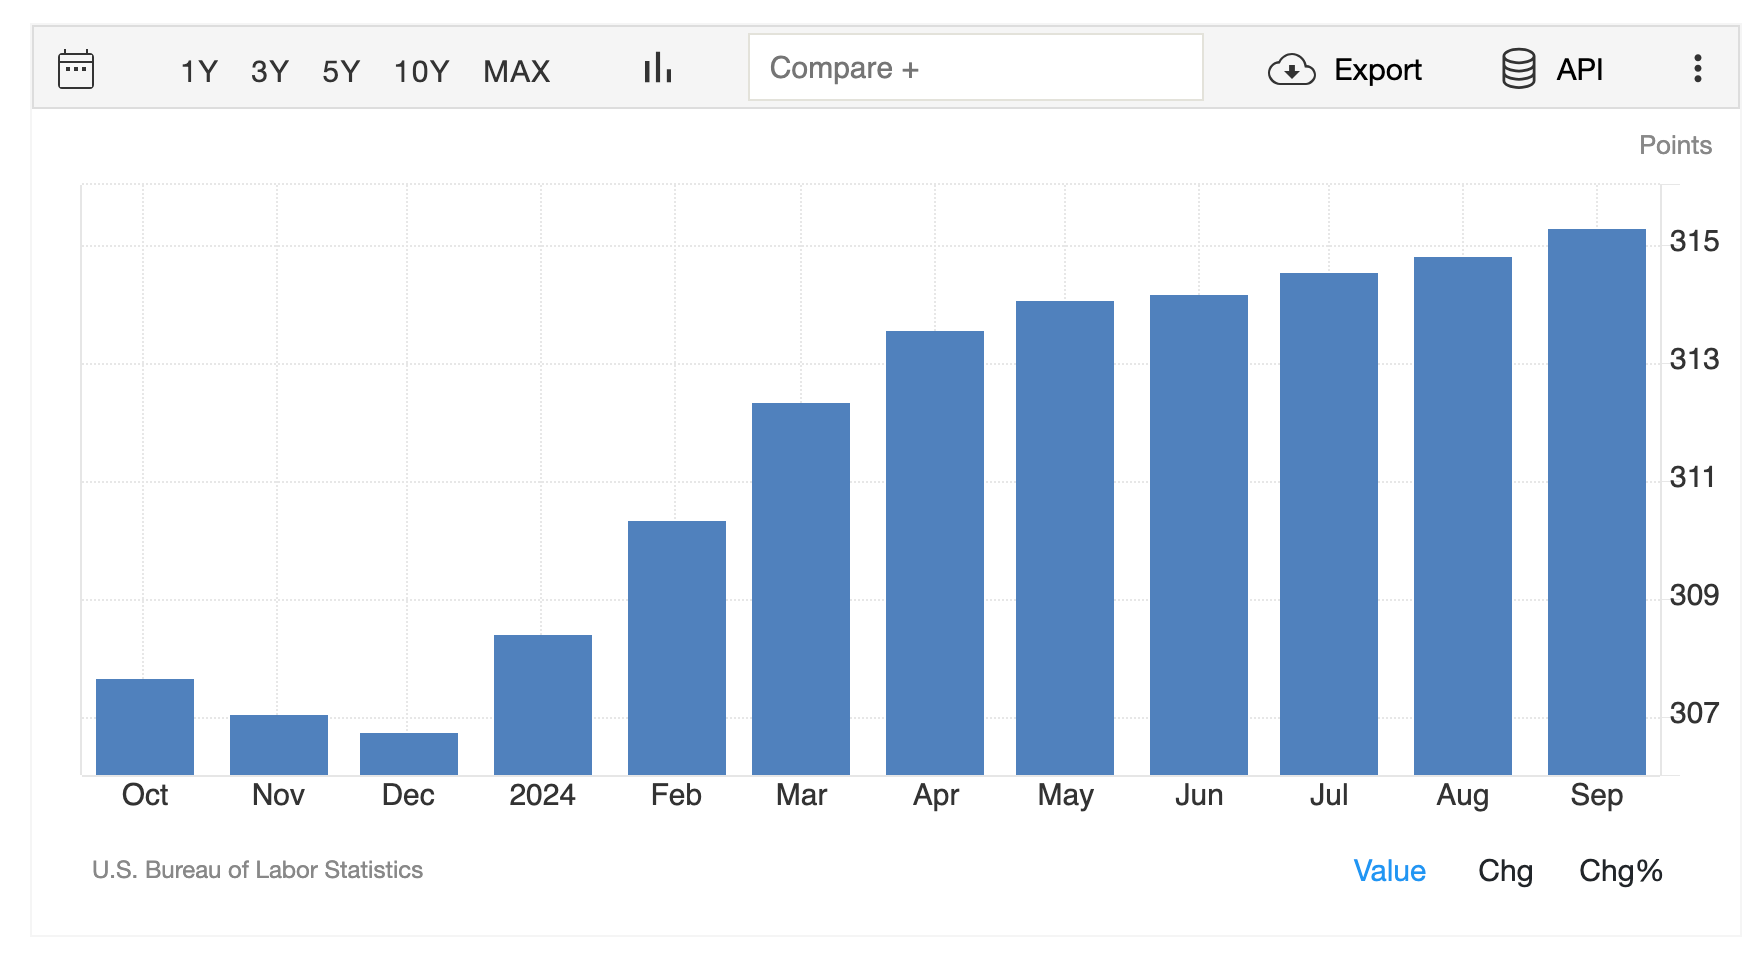Click the Compare + input field

tap(975, 67)
